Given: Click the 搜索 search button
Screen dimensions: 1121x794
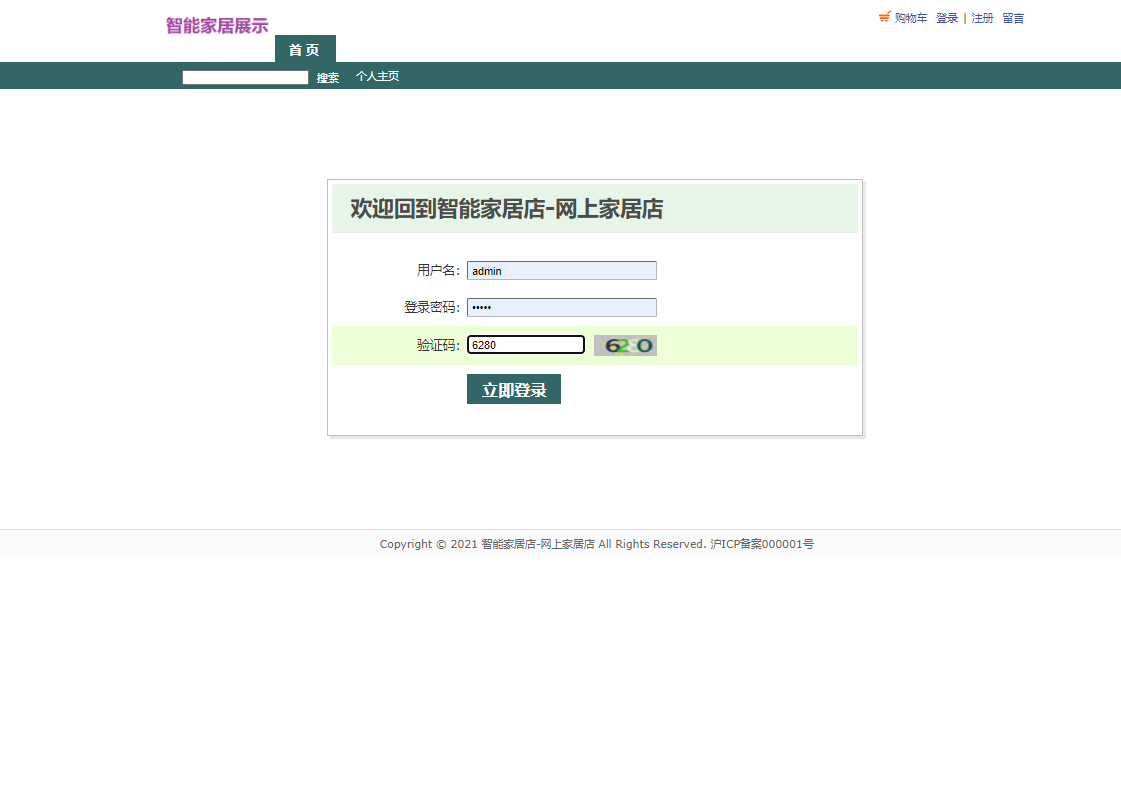Looking at the screenshot, I should tap(327, 77).
